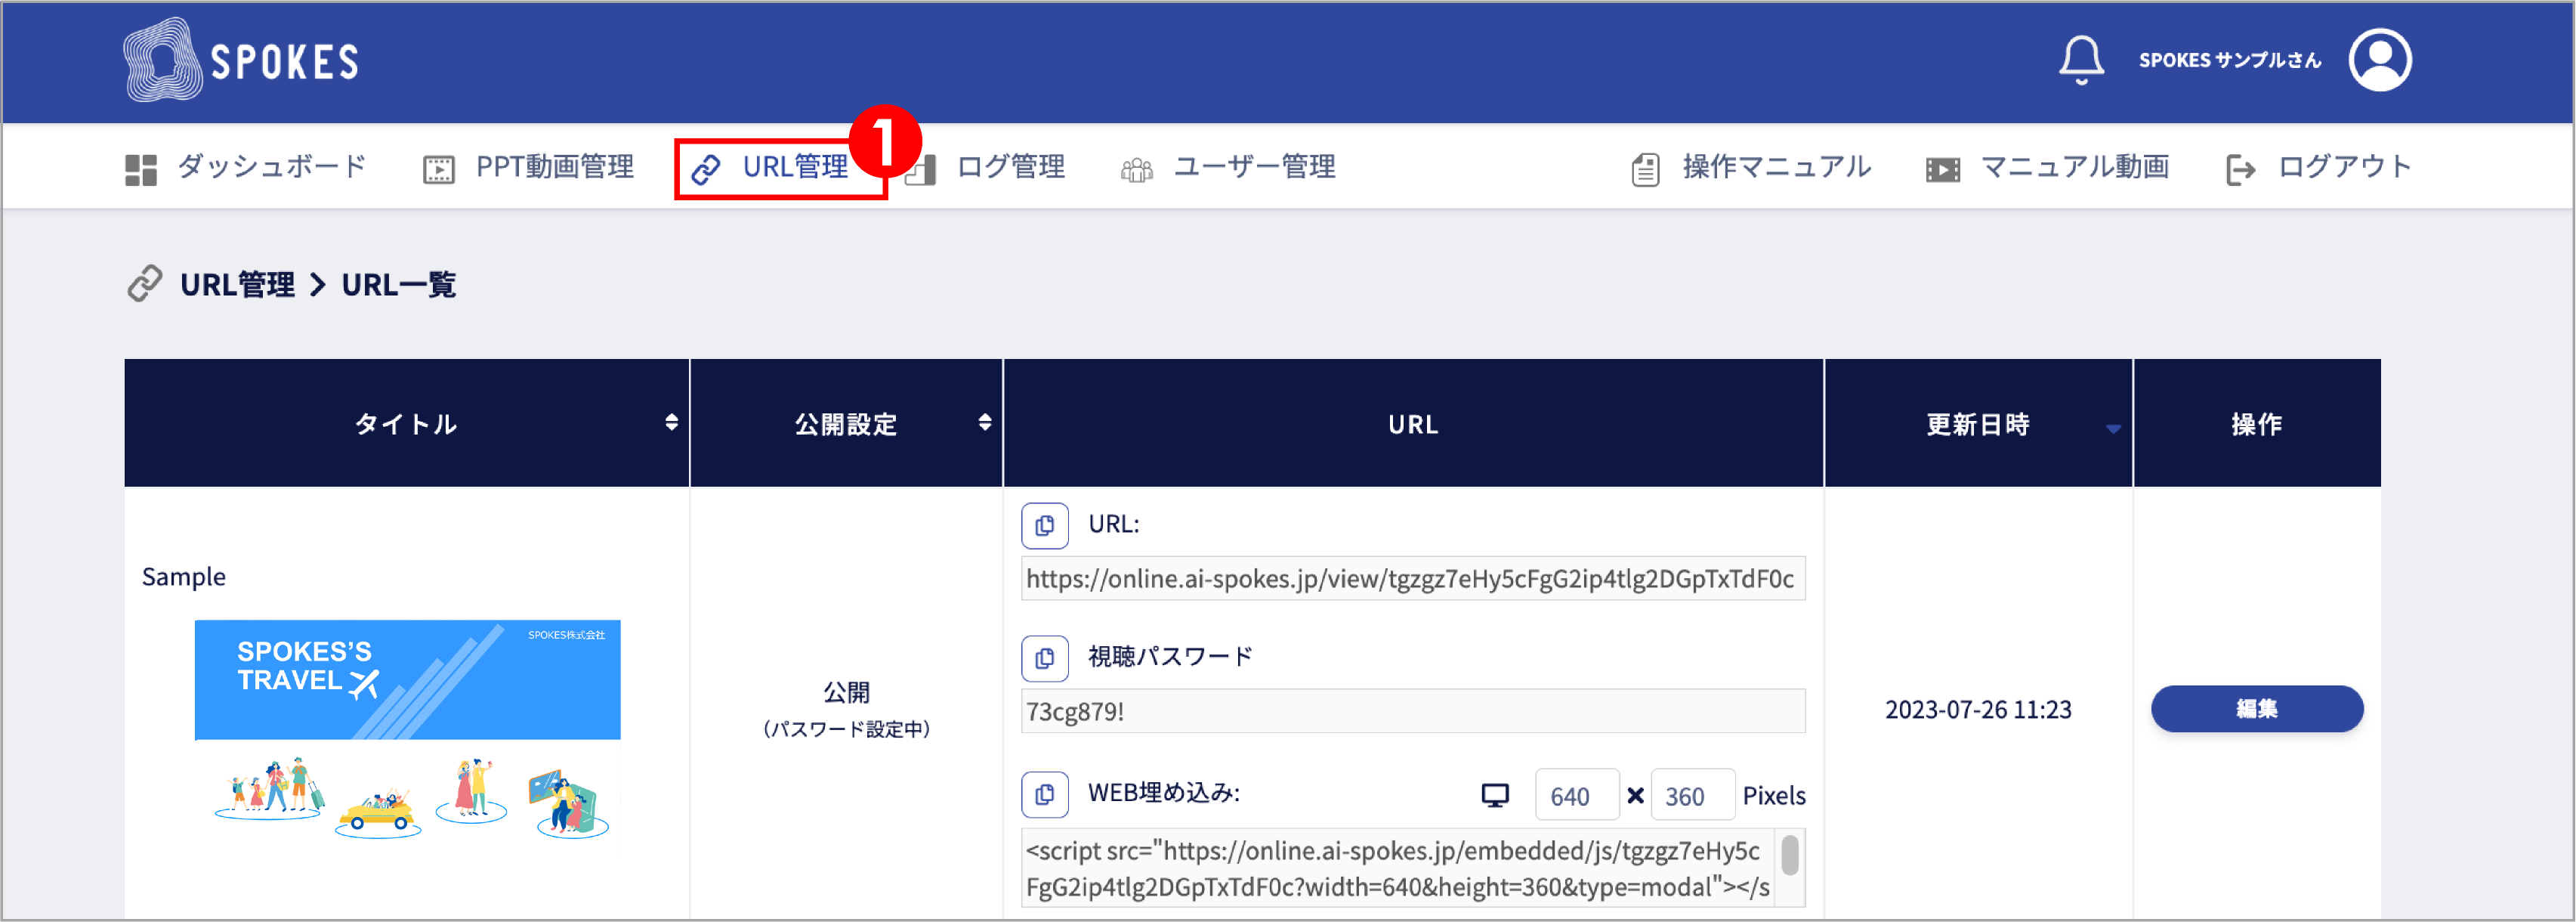
Task: Click the link icon beside URL管理 breadcrumb
Action: (144, 283)
